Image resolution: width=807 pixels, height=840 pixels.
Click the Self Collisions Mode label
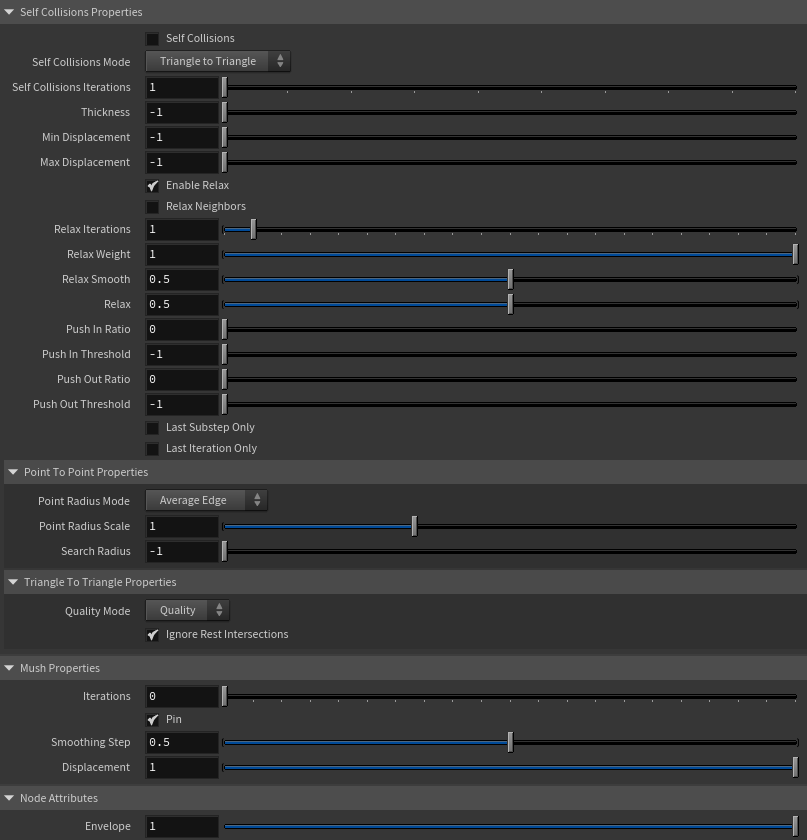click(81, 62)
